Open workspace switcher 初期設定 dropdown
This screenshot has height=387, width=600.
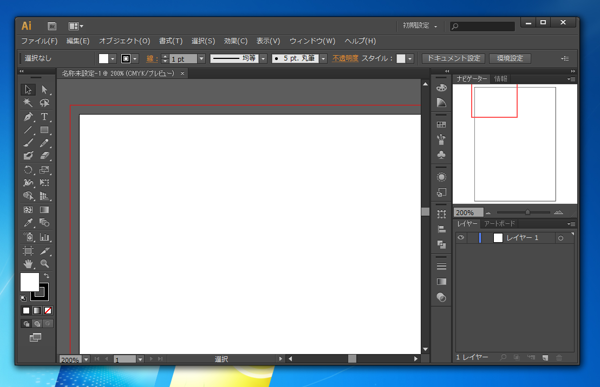tap(419, 26)
